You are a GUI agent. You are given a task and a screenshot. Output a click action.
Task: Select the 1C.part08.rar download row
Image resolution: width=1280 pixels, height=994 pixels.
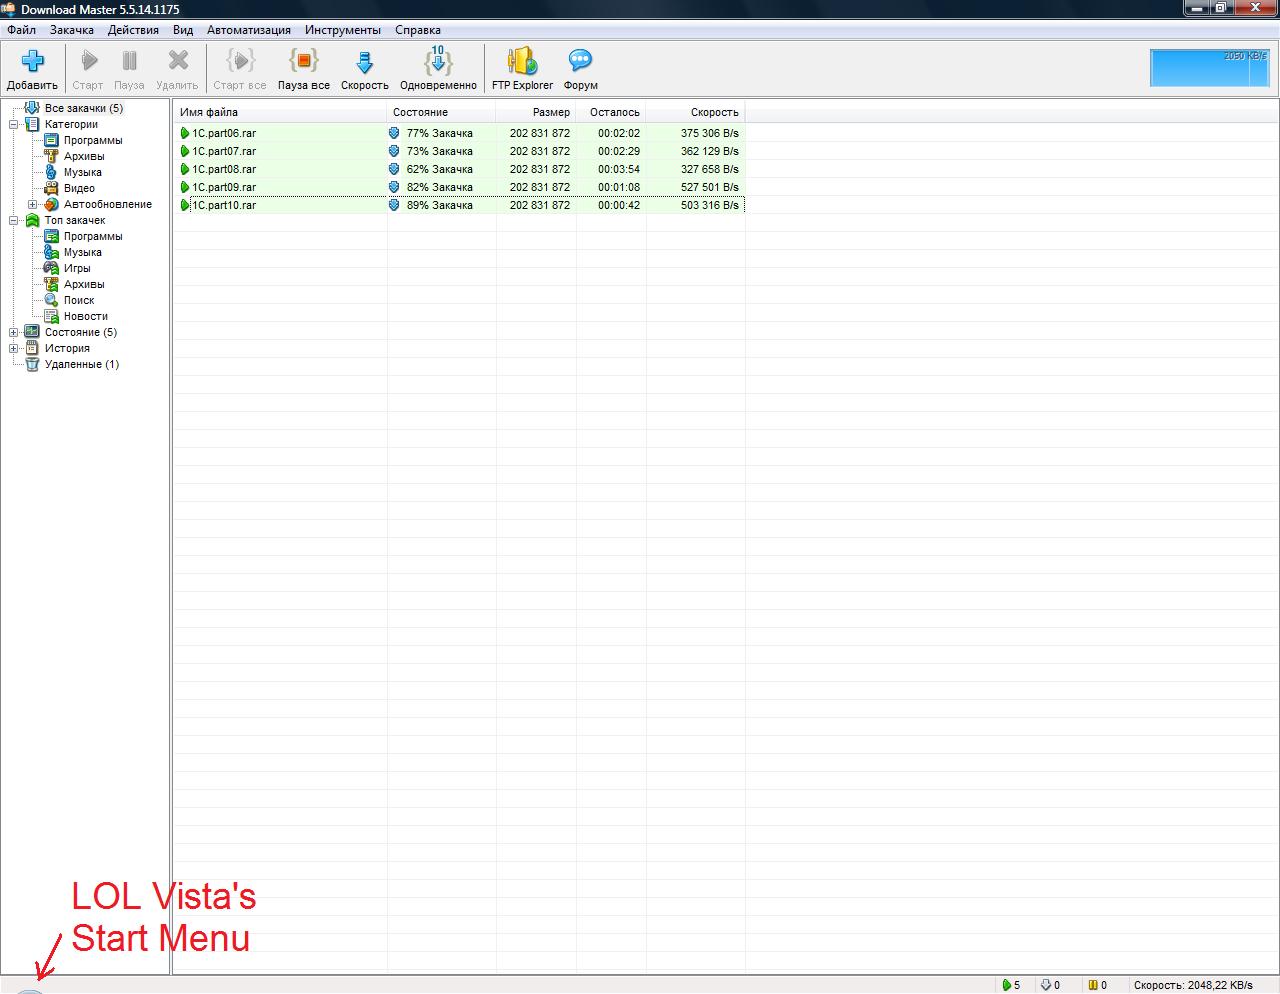click(224, 169)
